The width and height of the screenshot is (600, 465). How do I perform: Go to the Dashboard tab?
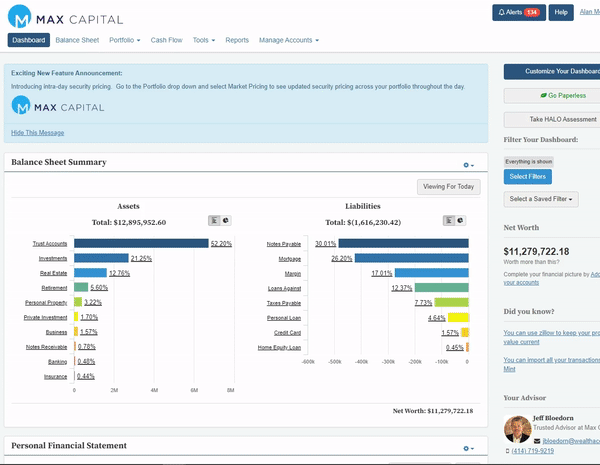pos(29,40)
